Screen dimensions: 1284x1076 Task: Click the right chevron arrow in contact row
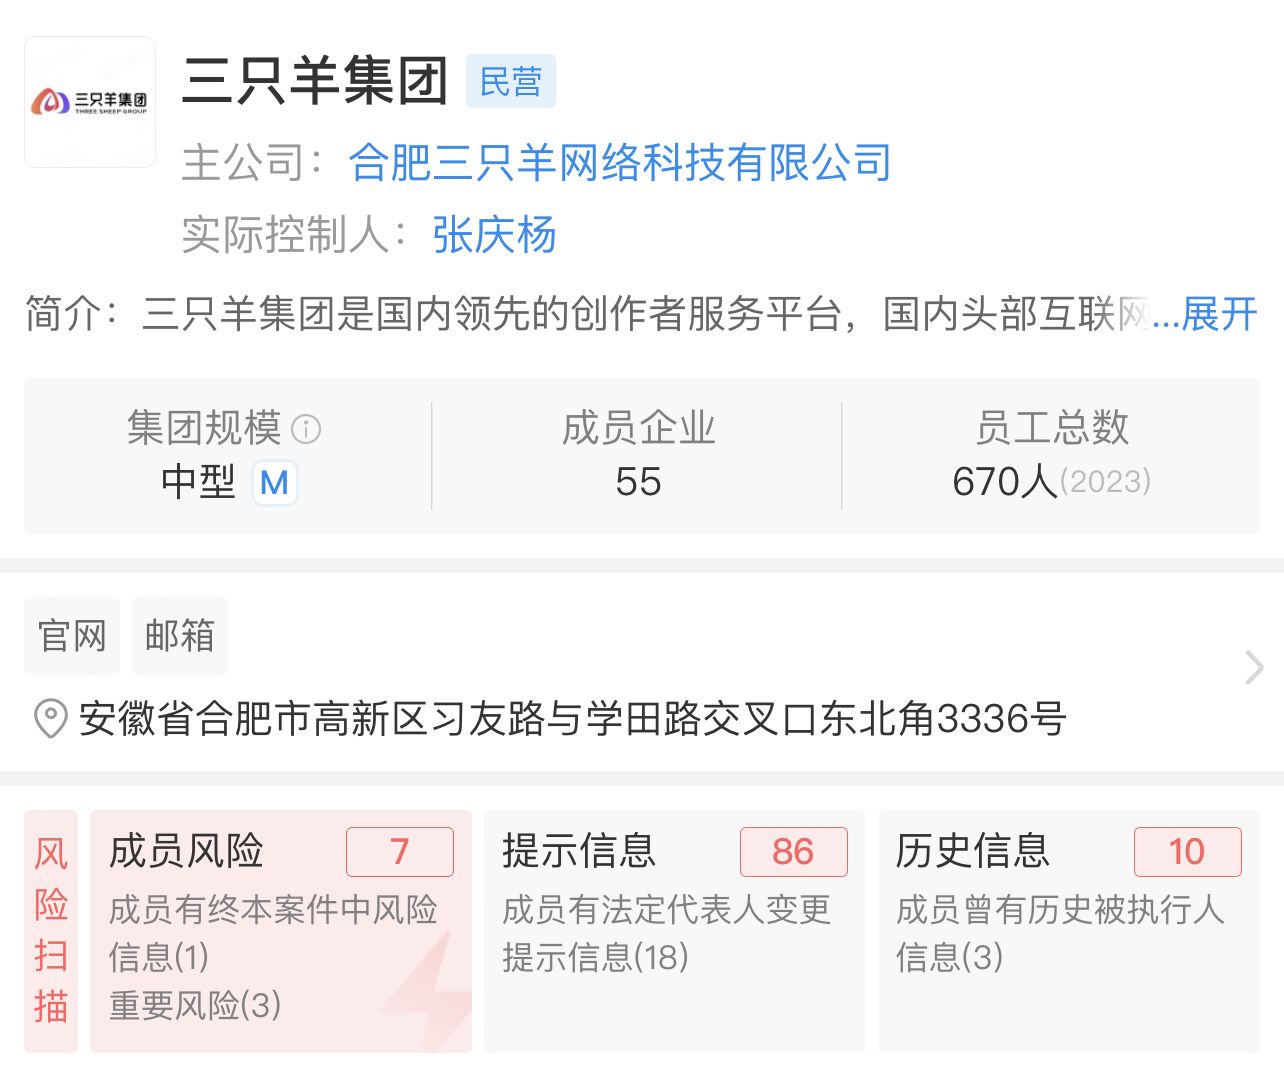pos(1254,667)
